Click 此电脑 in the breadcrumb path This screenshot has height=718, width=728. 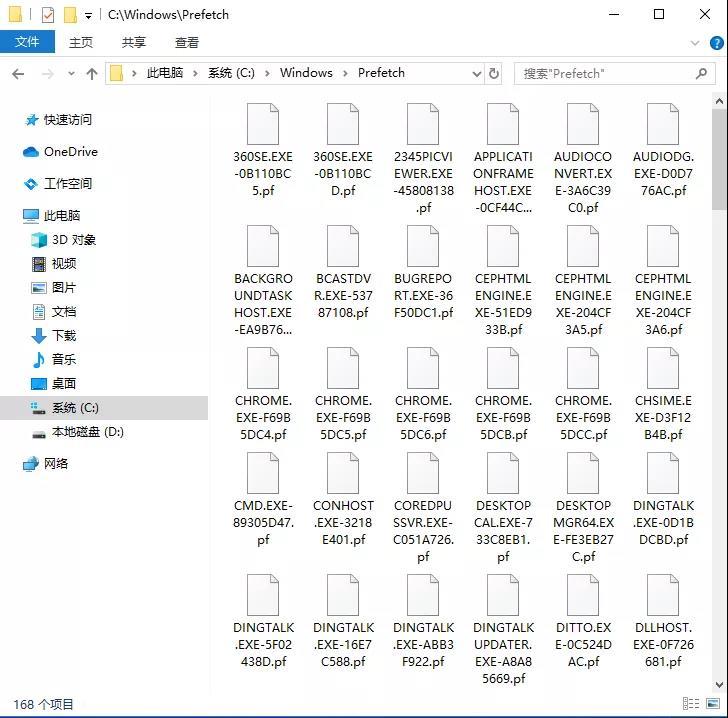click(x=165, y=73)
